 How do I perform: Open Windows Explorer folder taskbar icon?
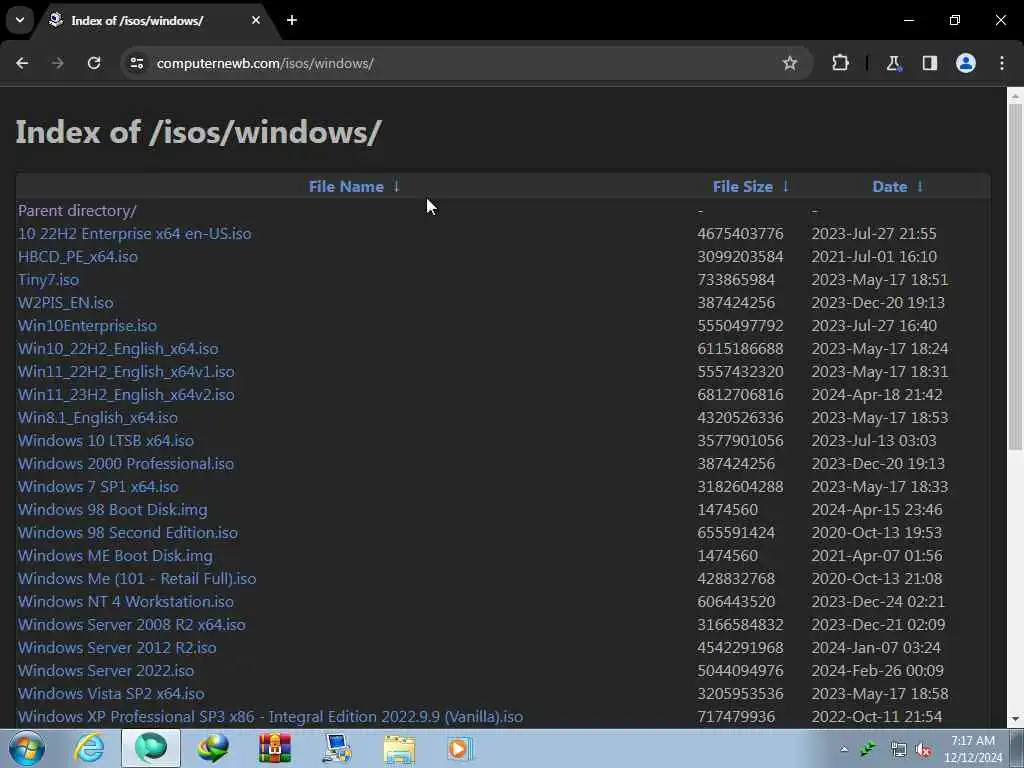[399, 748]
